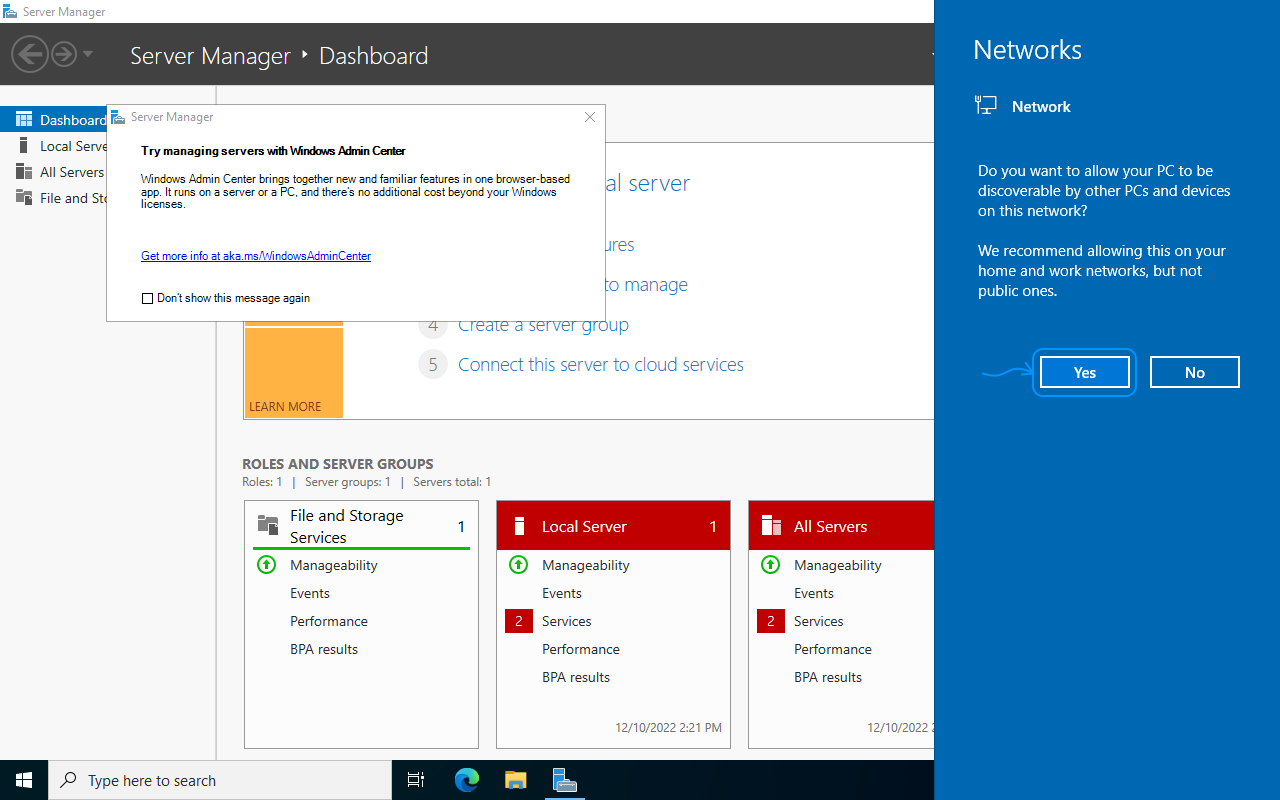
Task: Click Connect this server to cloud services
Action: click(x=601, y=365)
